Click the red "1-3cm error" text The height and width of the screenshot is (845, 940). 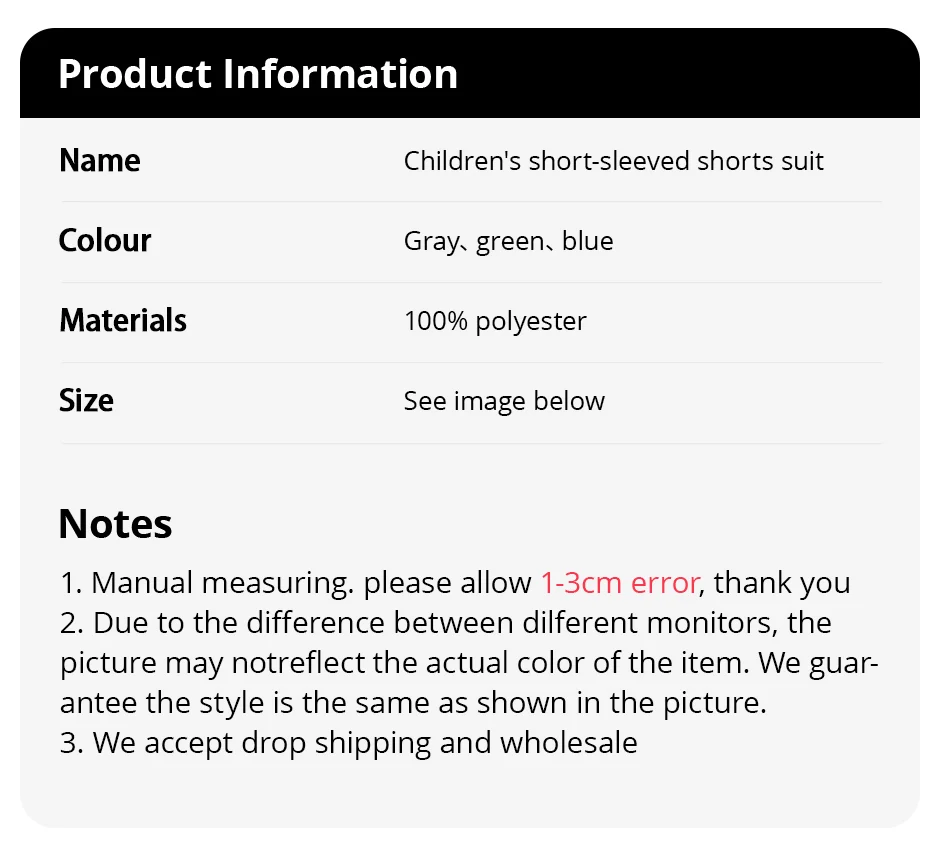(x=620, y=583)
